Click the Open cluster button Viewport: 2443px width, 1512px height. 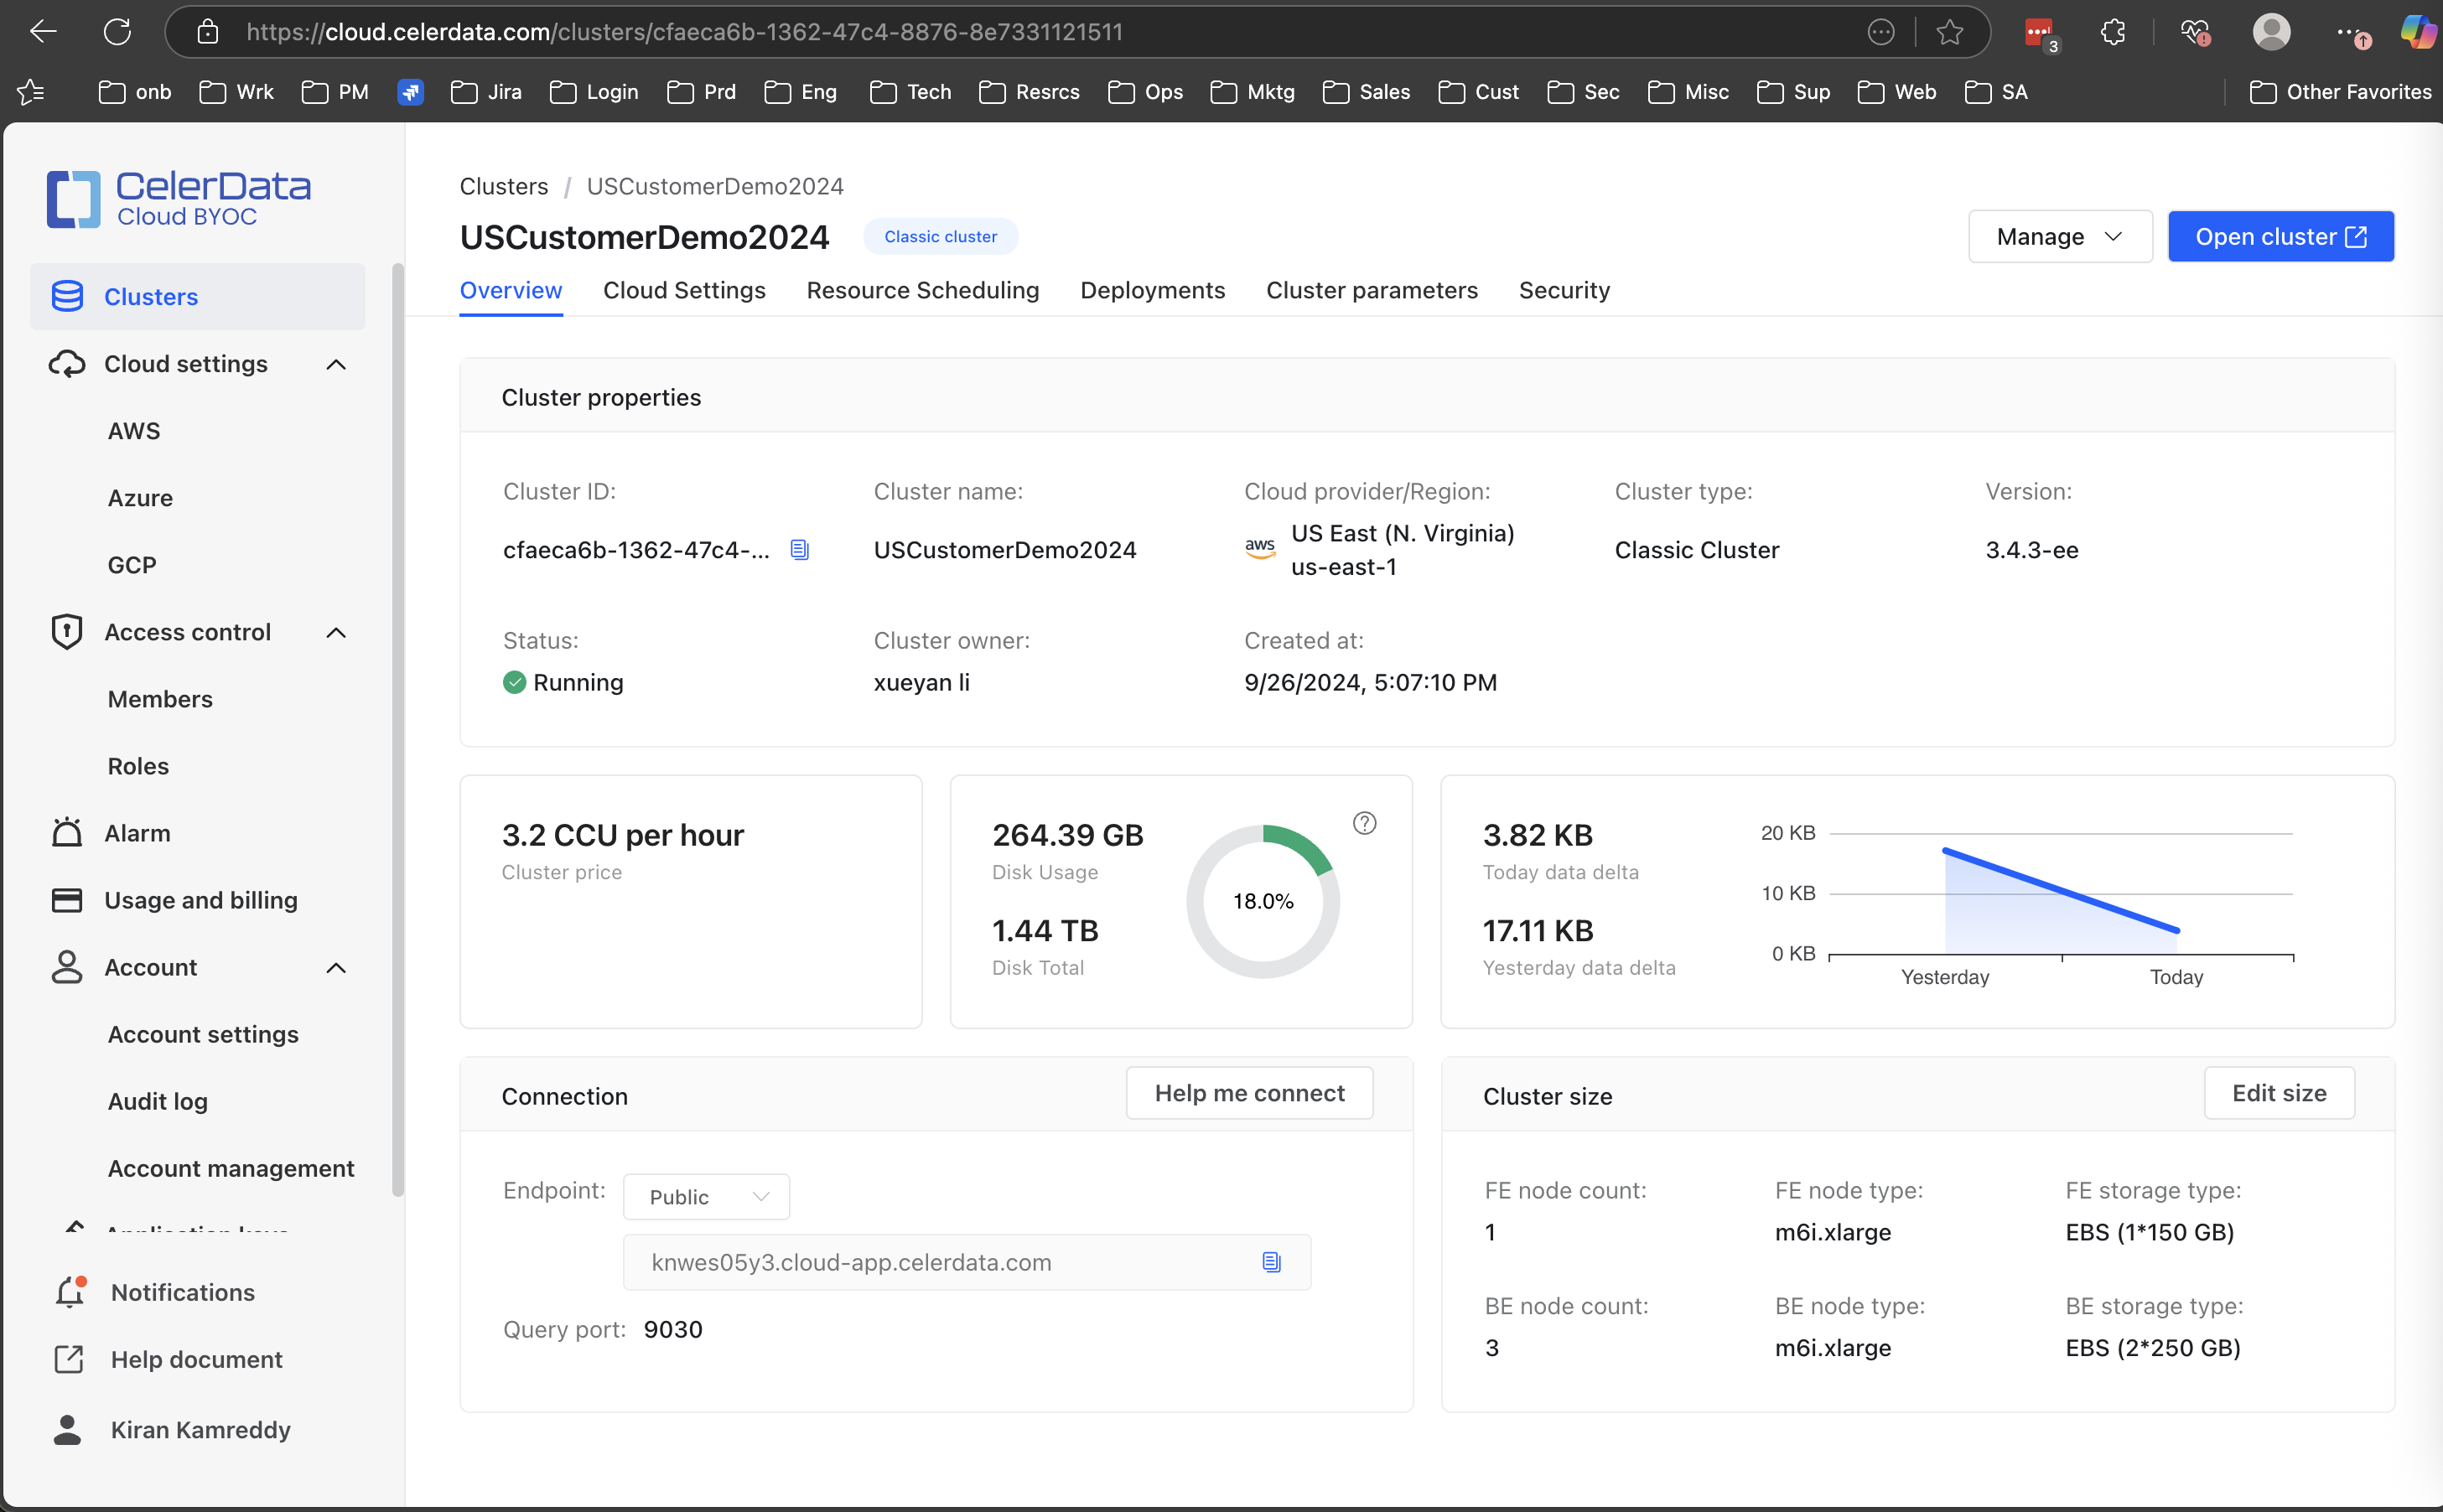[2280, 237]
